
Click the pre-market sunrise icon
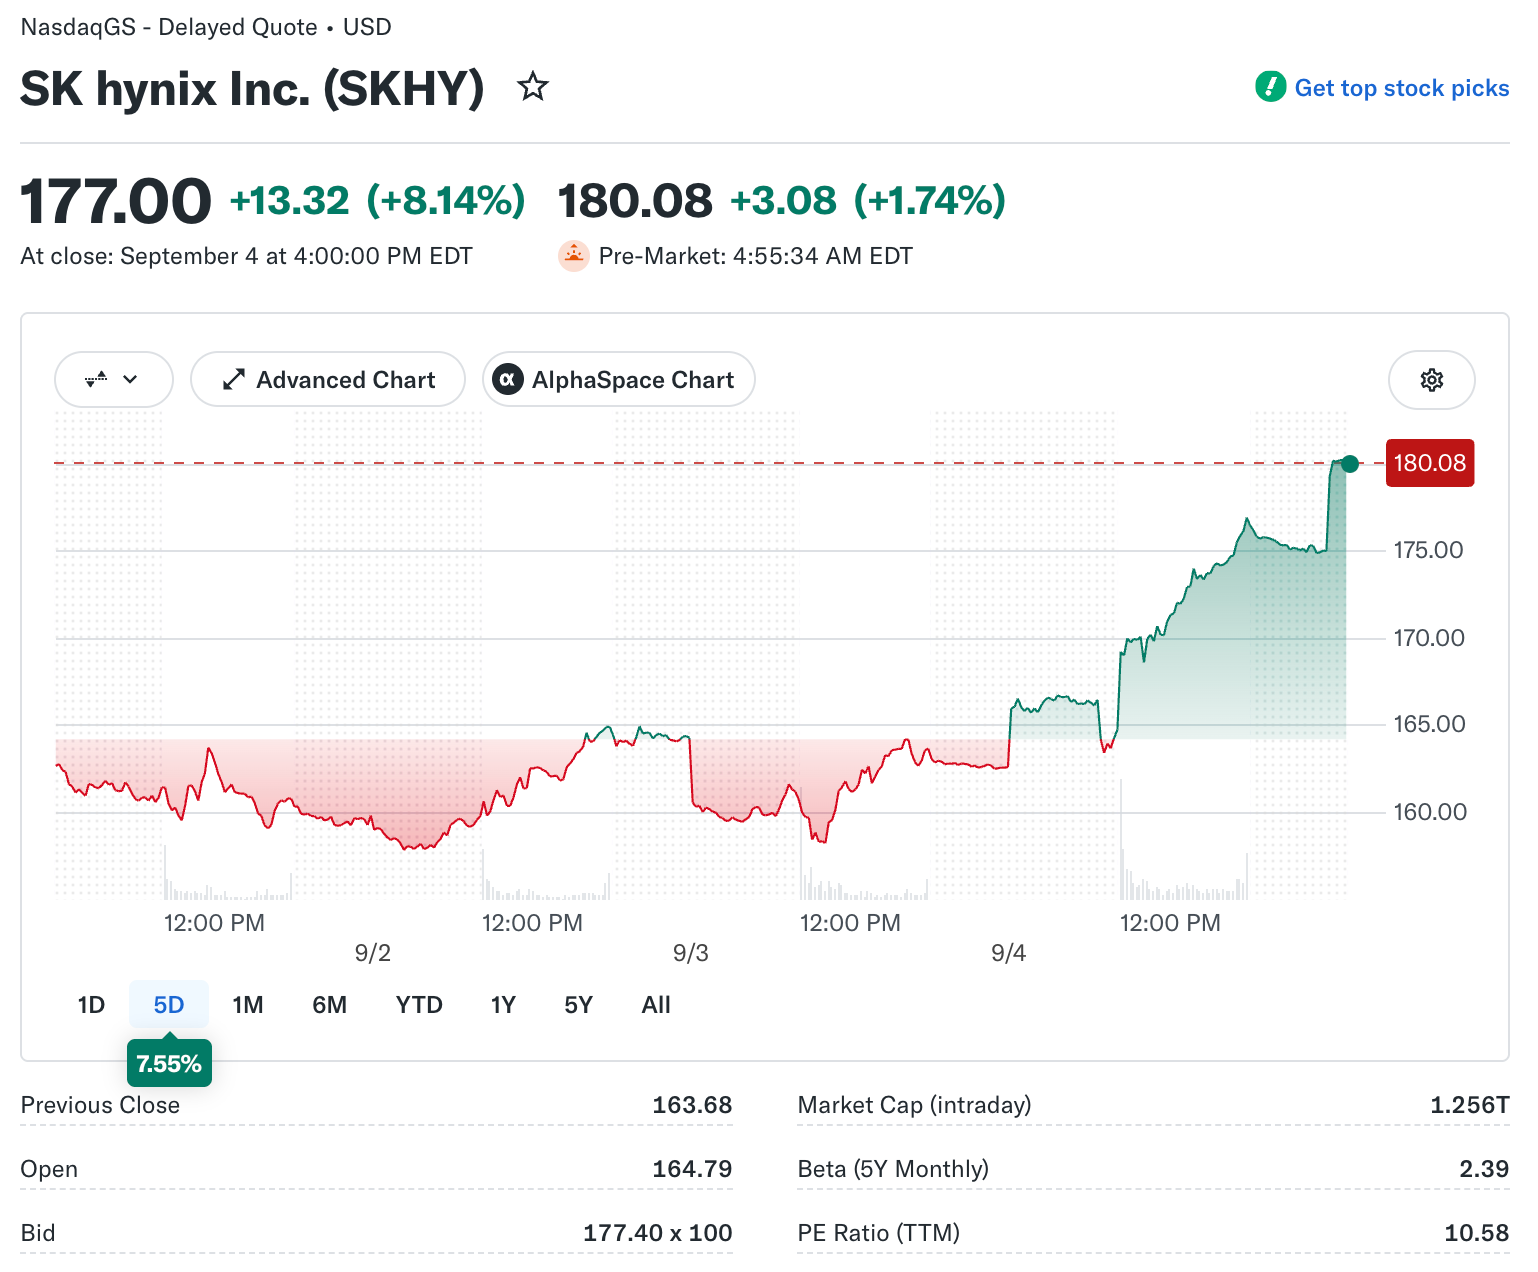573,256
